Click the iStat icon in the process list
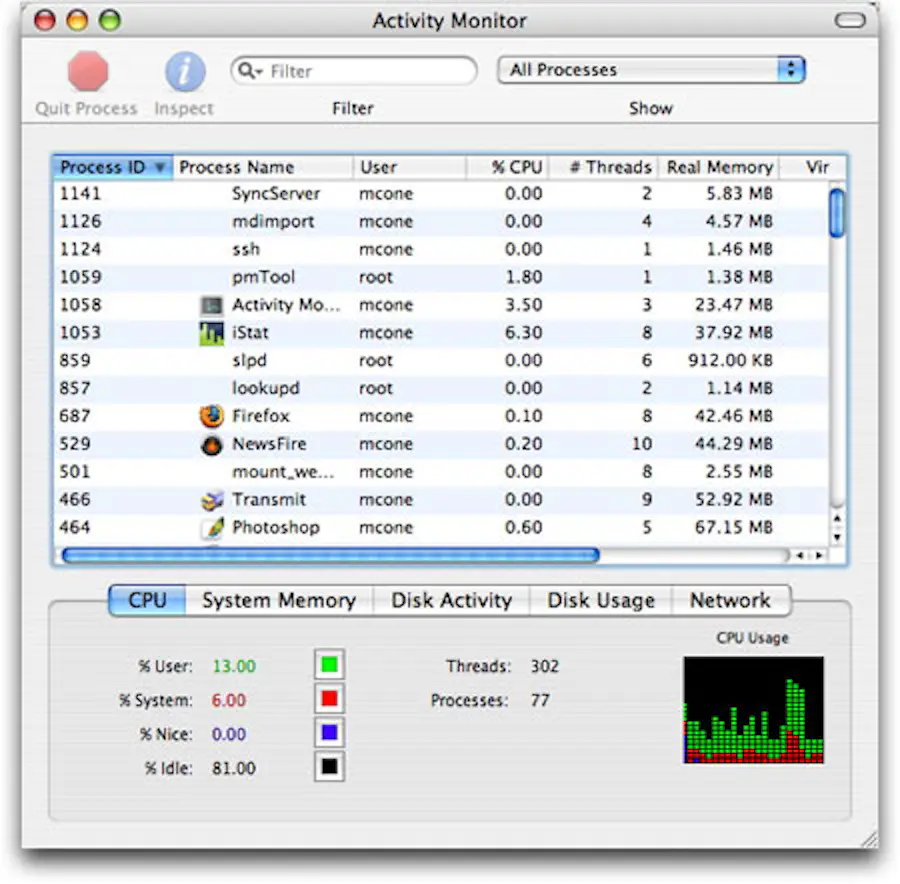 (x=210, y=332)
